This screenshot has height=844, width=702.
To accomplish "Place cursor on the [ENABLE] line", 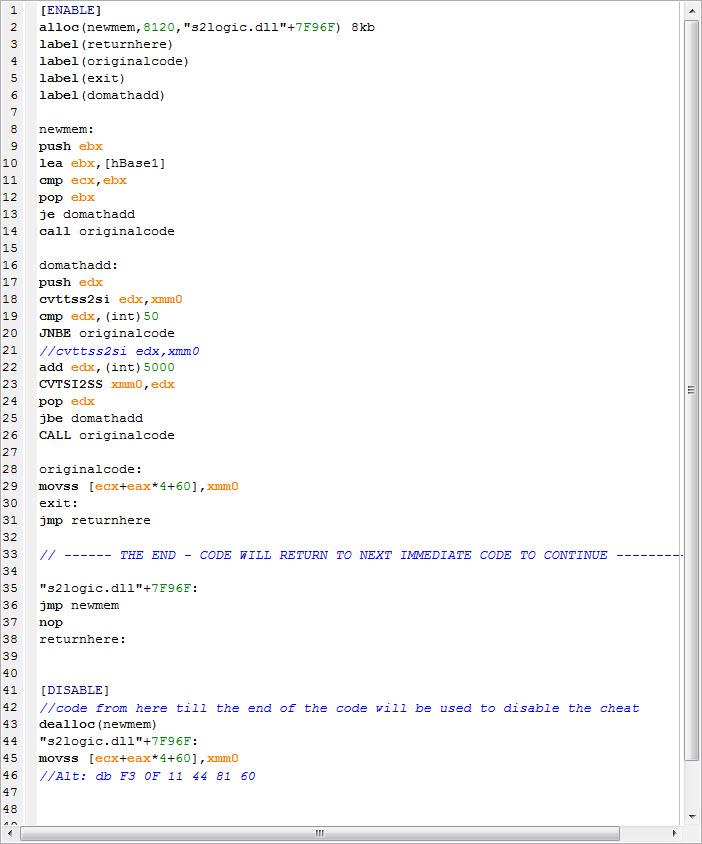I will click(x=71, y=10).
